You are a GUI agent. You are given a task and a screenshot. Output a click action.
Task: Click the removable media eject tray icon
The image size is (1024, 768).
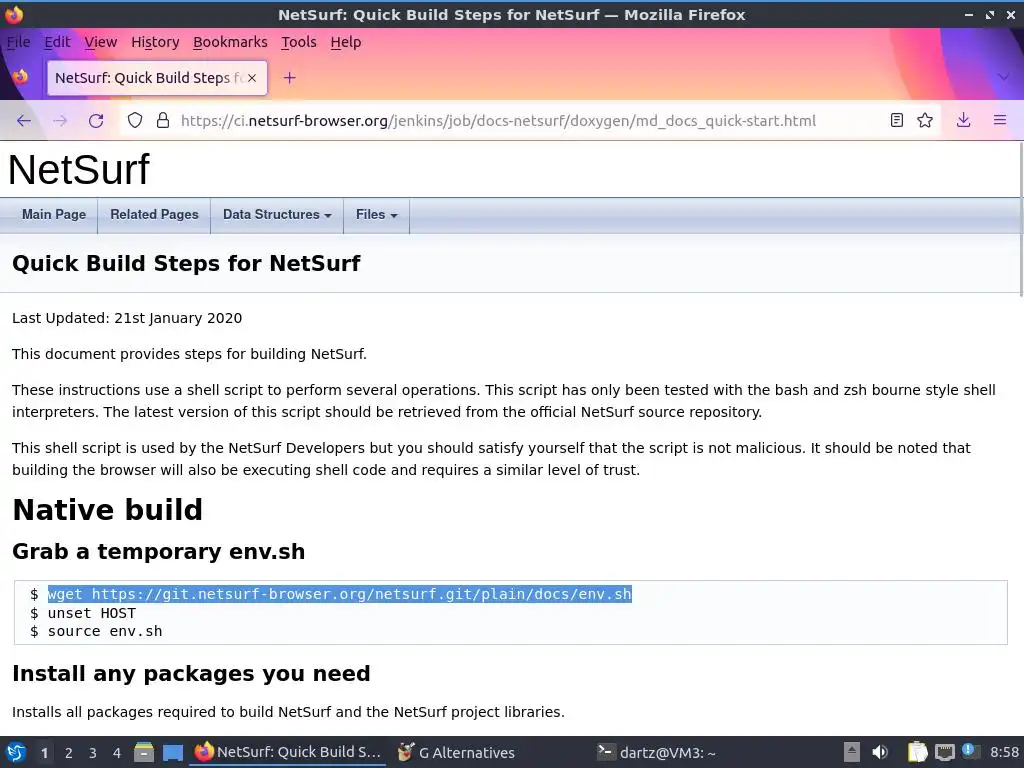pyautogui.click(x=852, y=752)
